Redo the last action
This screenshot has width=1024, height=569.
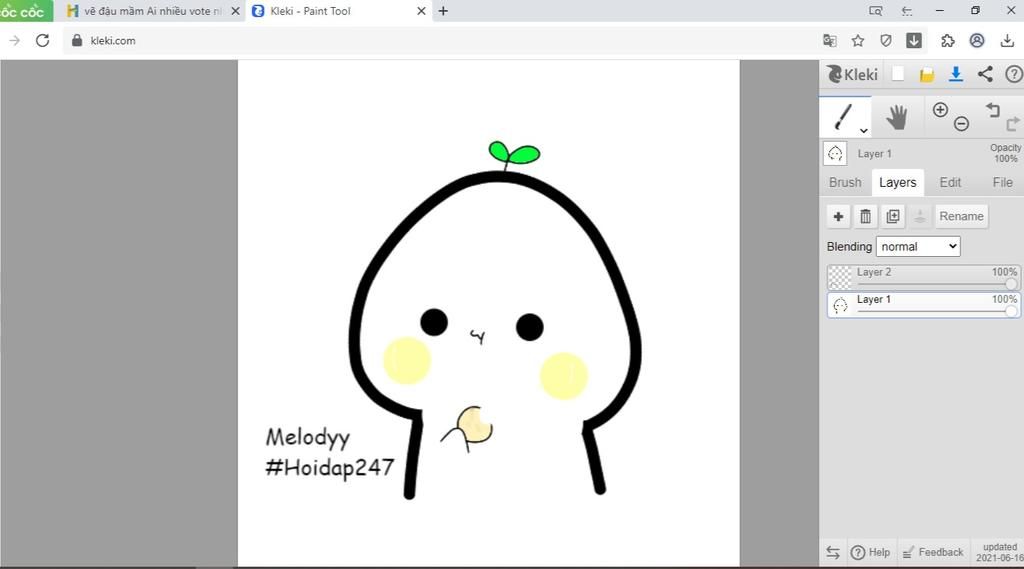[1013, 123]
